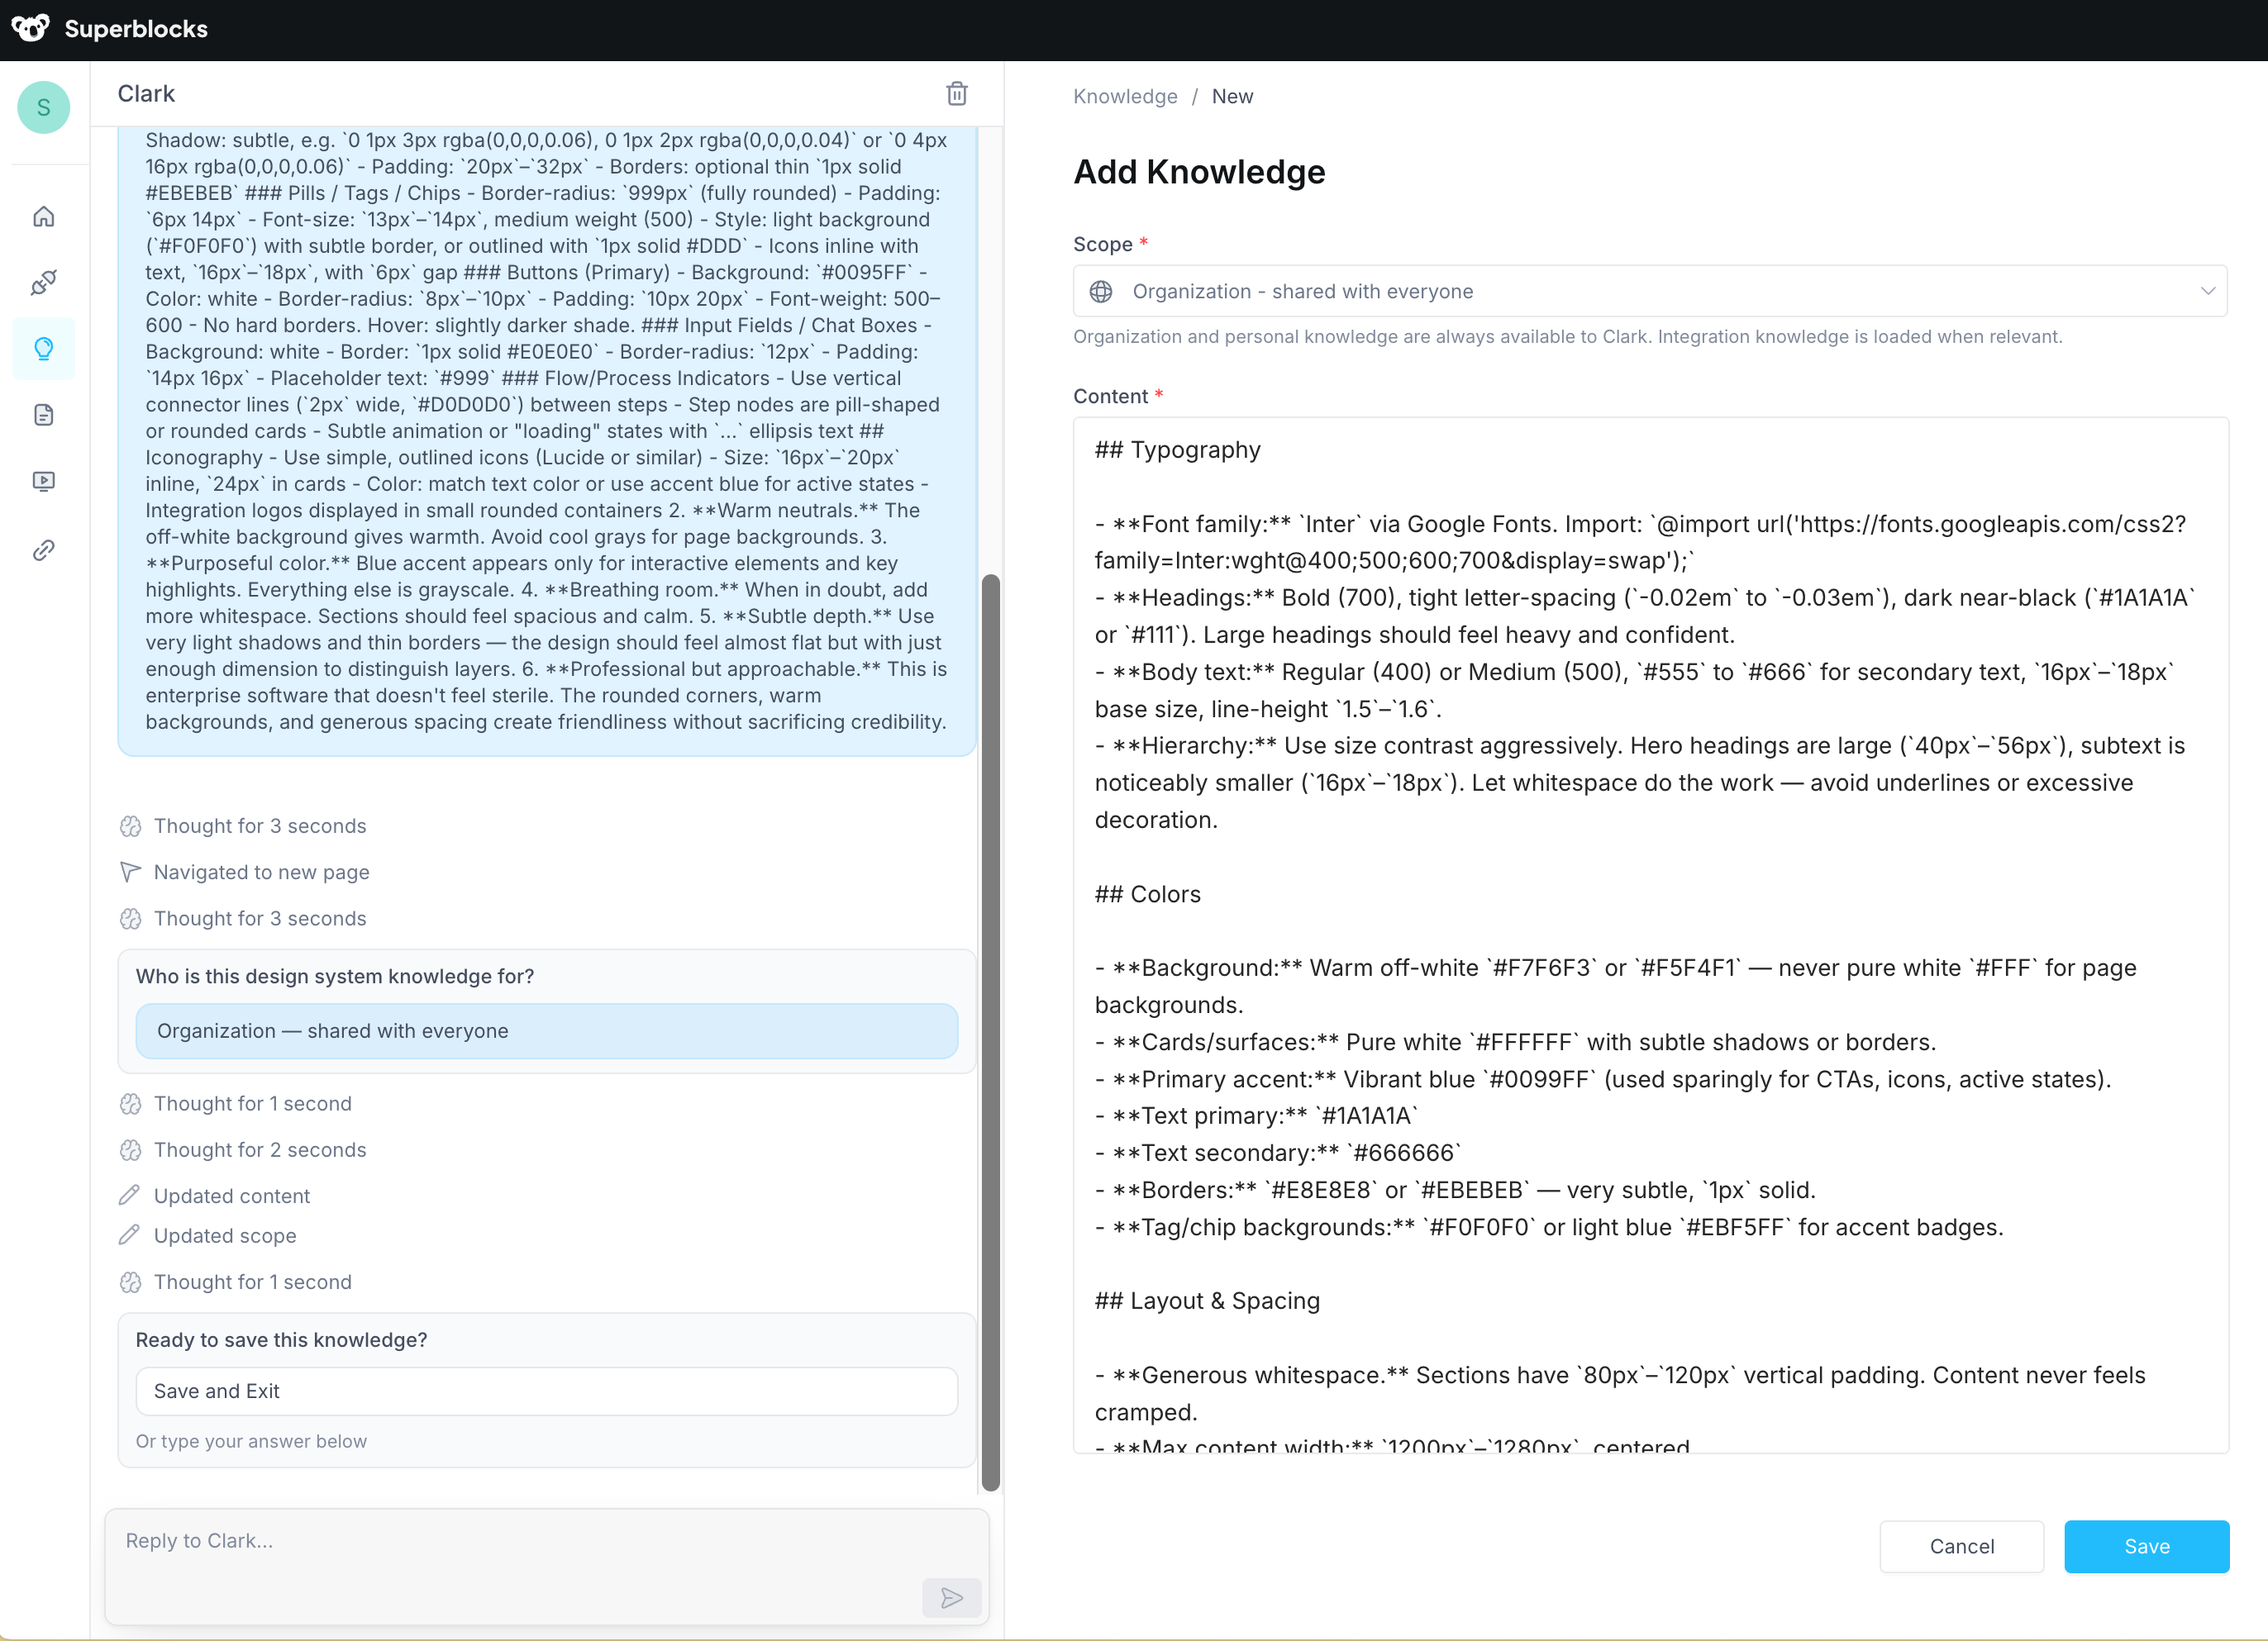Open the Integrations plug icon
Viewport: 2268px width, 1641px height.
tap(44, 282)
